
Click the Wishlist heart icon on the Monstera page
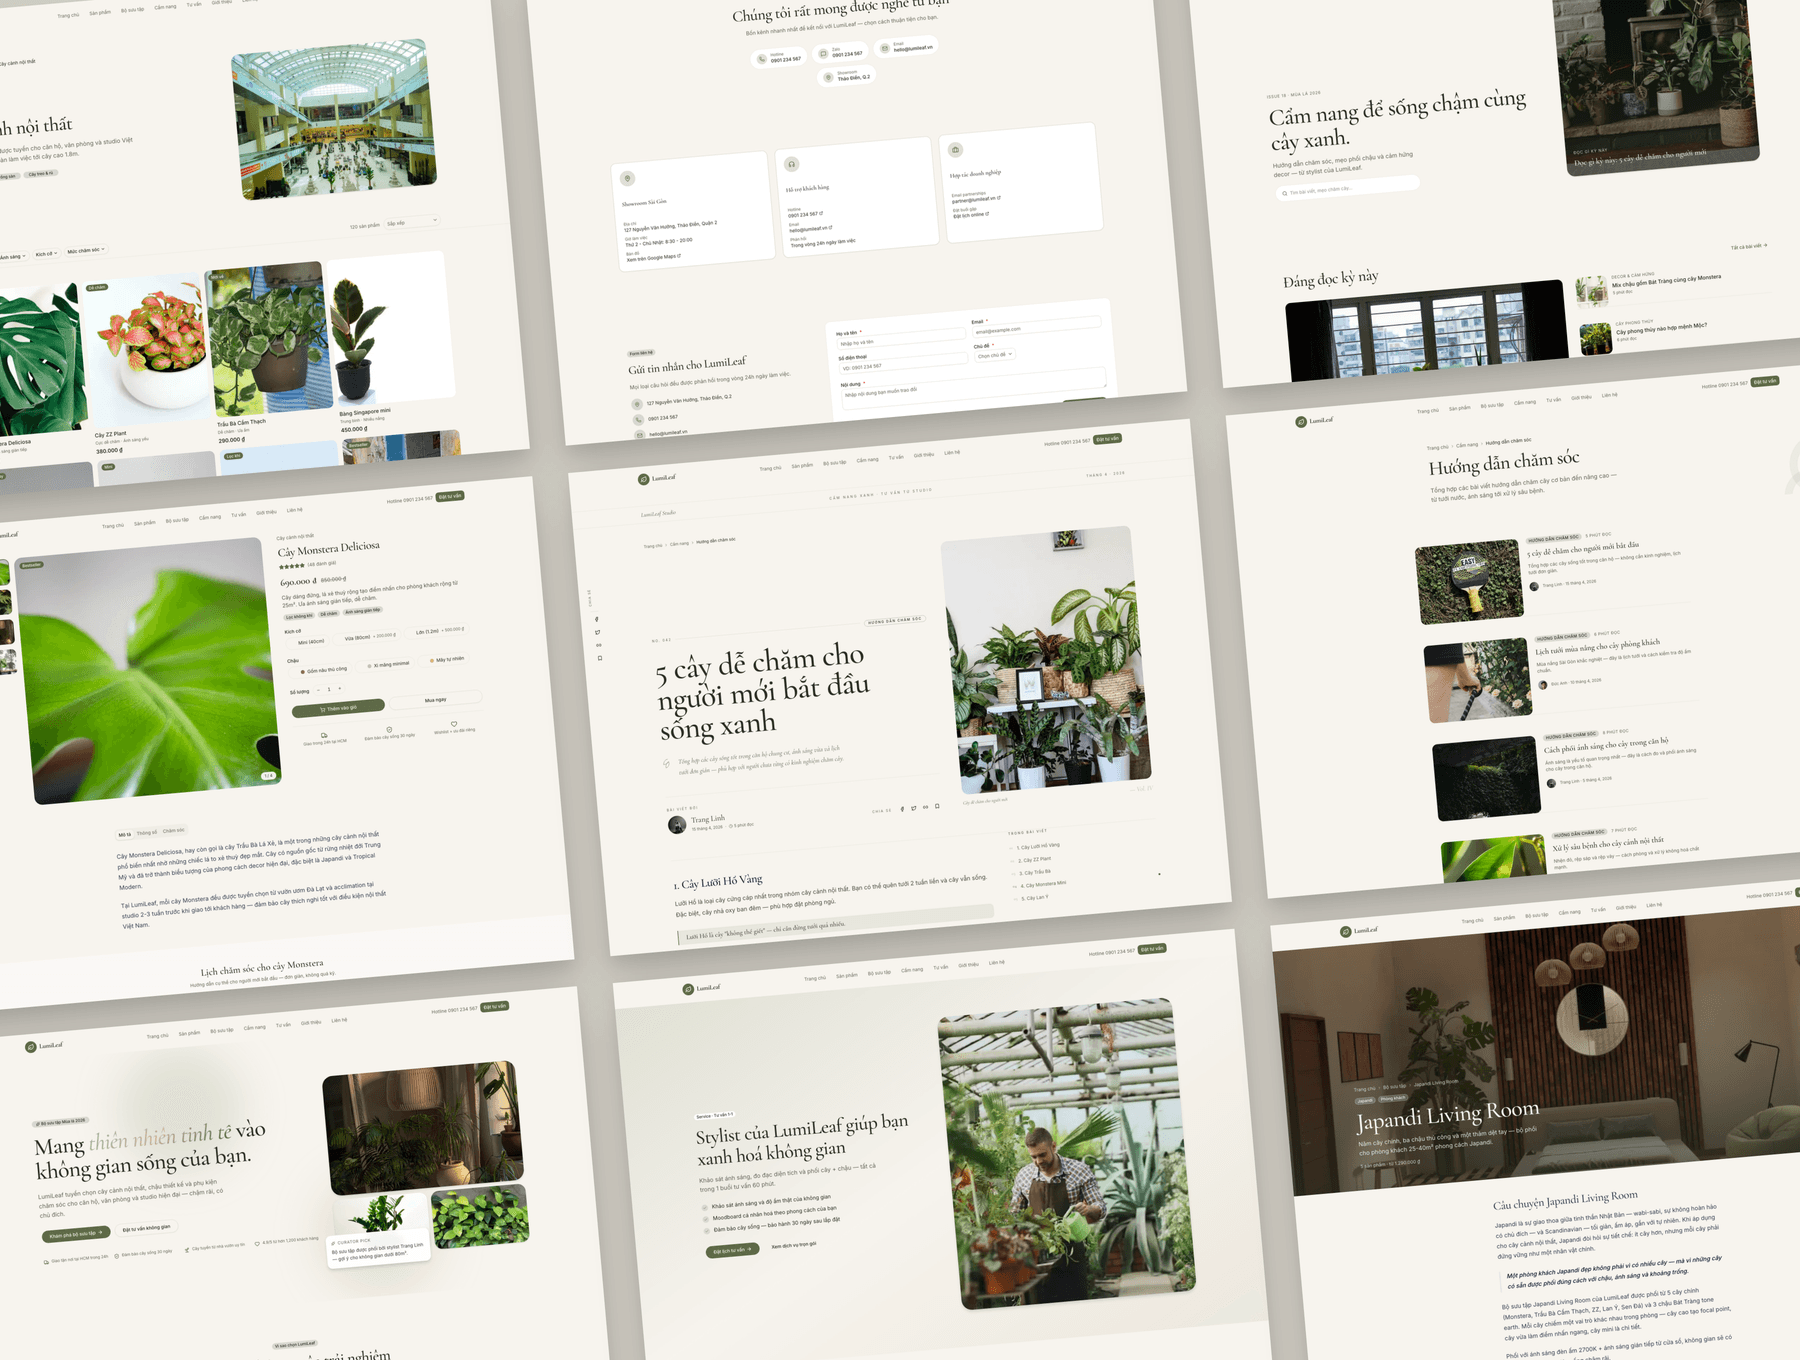(454, 723)
